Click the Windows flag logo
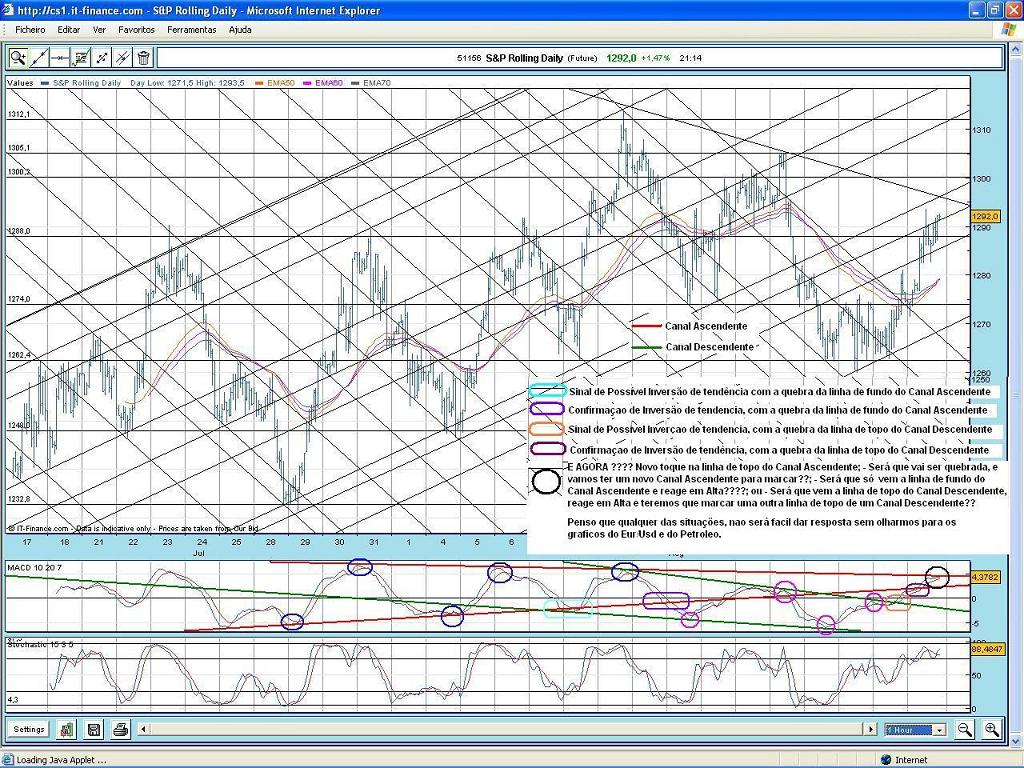 click(1008, 29)
